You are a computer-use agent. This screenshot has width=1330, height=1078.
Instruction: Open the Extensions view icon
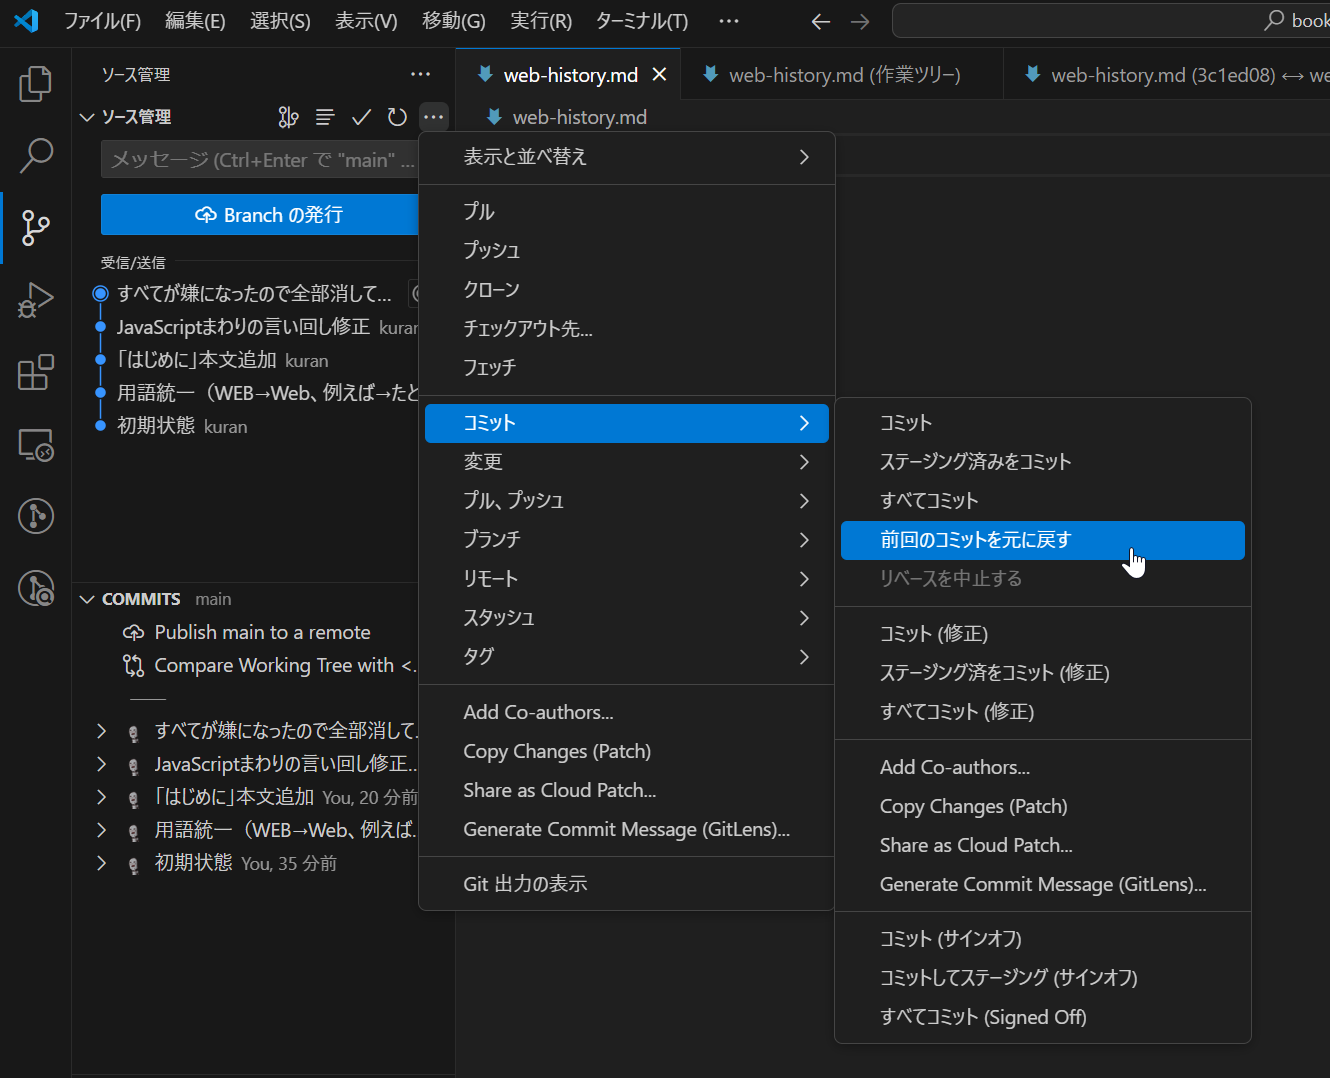[x=36, y=373]
